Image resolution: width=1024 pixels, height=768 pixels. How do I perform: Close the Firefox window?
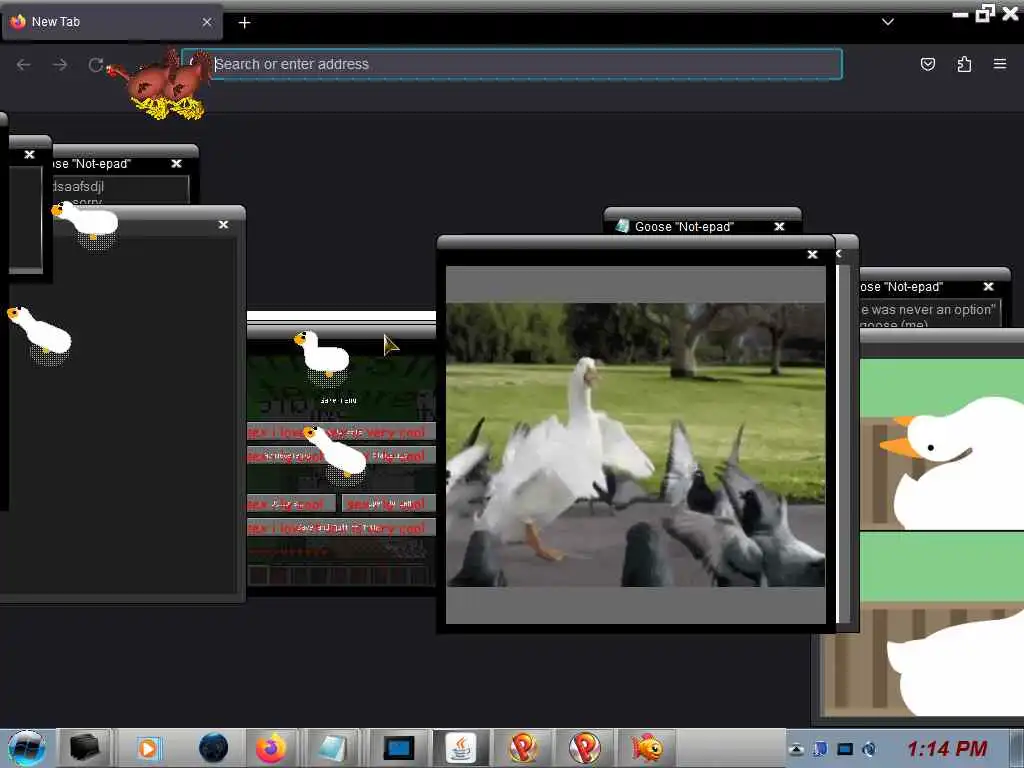pos(1010,14)
